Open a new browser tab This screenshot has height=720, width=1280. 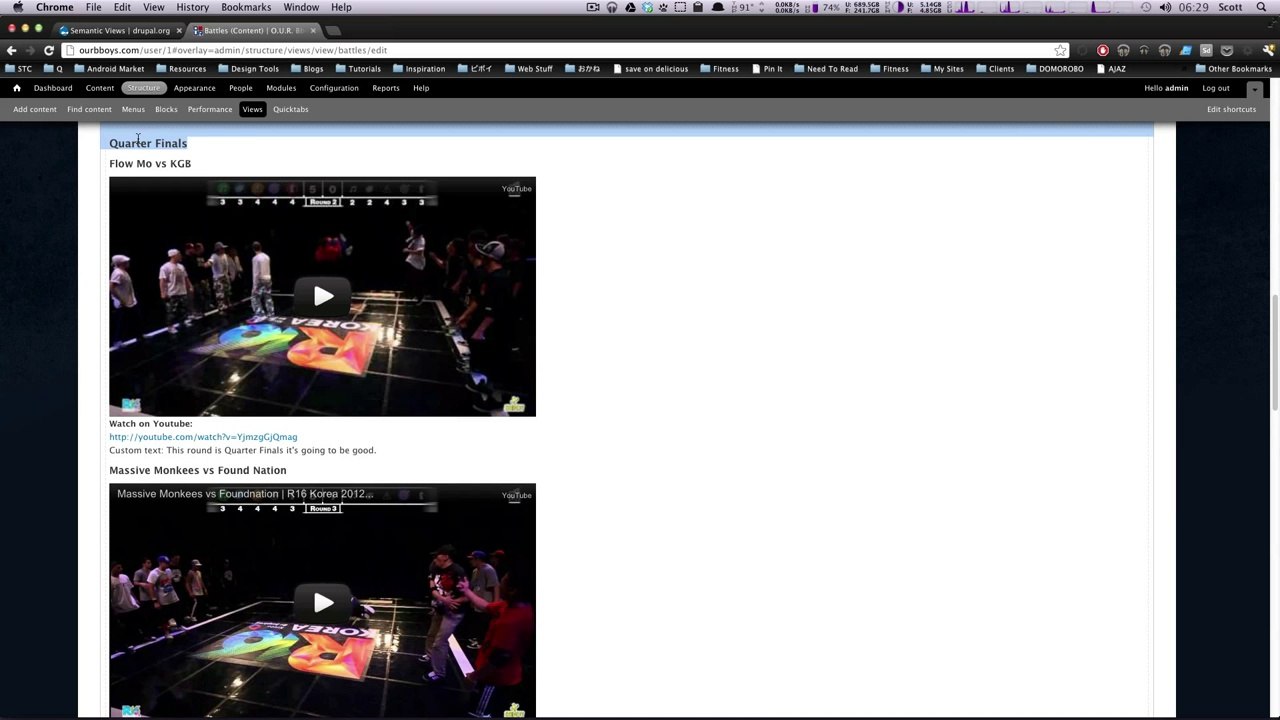pyautogui.click(x=334, y=30)
